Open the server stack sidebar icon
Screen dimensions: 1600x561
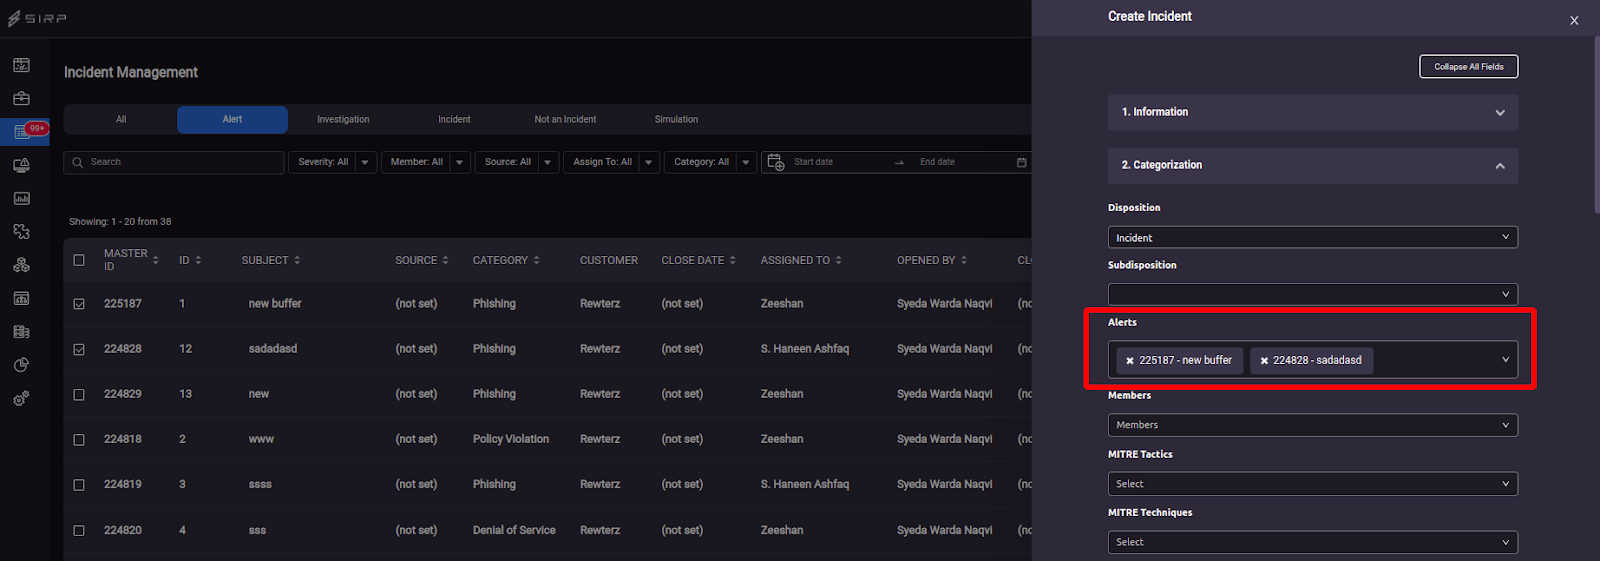(21, 331)
